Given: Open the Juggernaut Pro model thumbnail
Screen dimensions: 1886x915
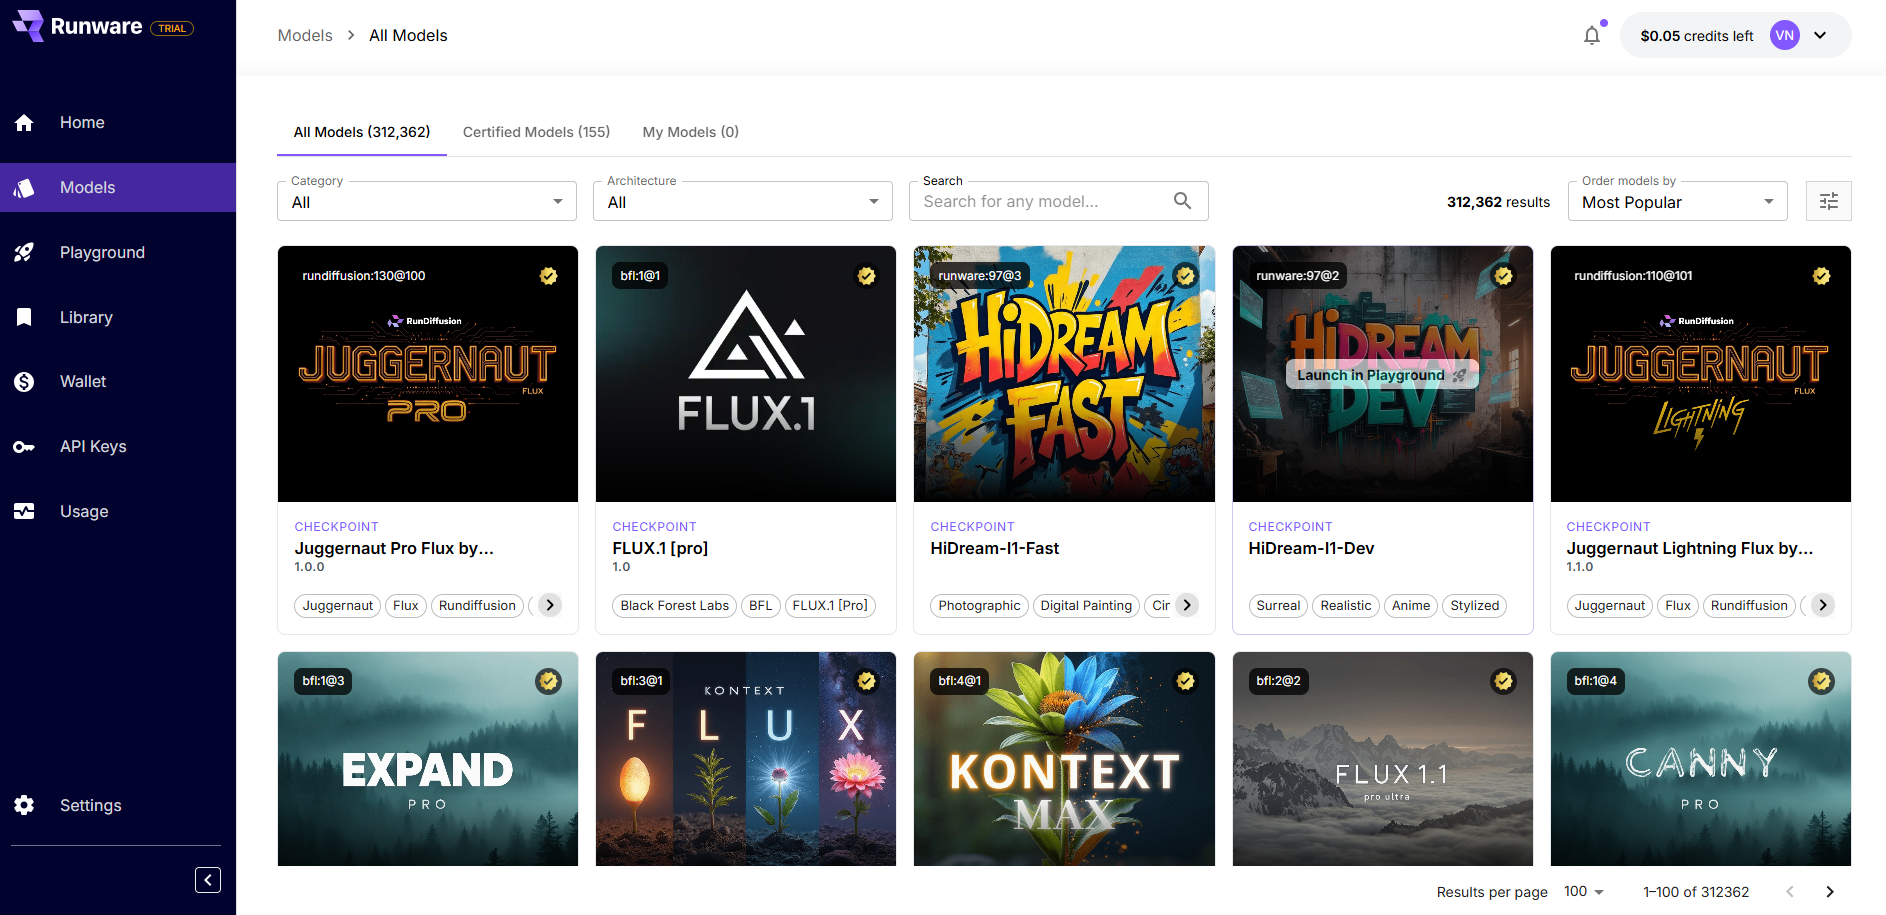Looking at the screenshot, I should tap(428, 374).
